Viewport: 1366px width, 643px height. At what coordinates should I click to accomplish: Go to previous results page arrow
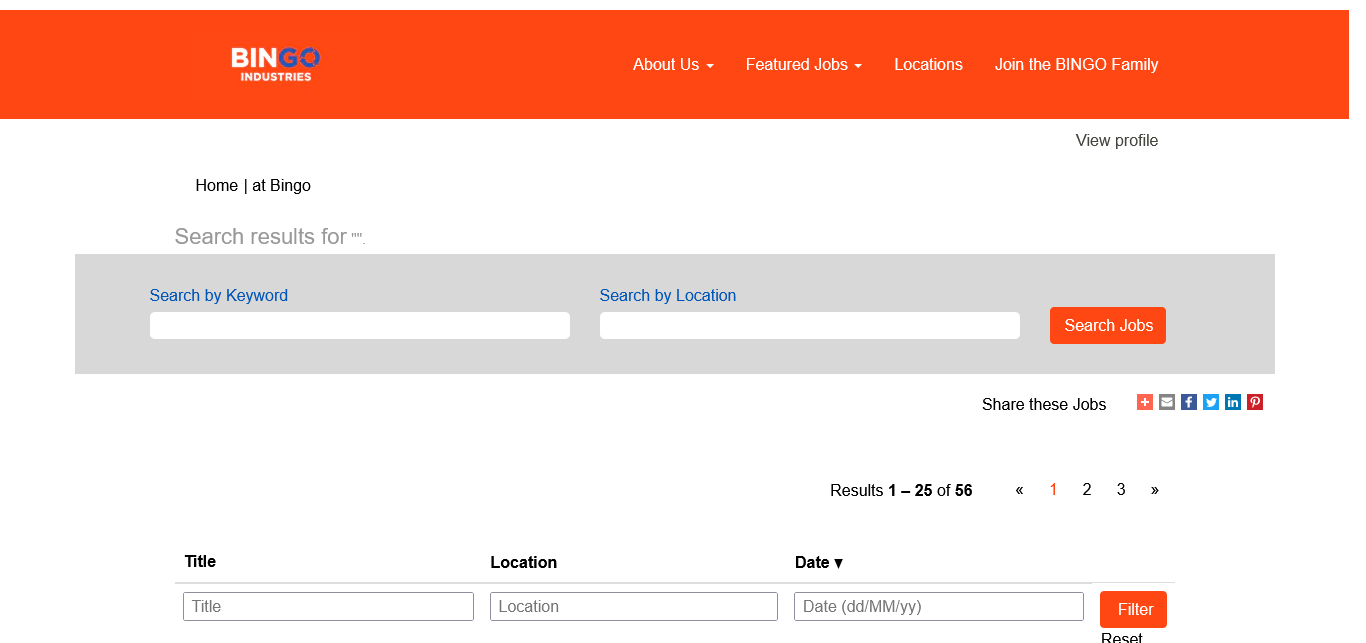1019,490
